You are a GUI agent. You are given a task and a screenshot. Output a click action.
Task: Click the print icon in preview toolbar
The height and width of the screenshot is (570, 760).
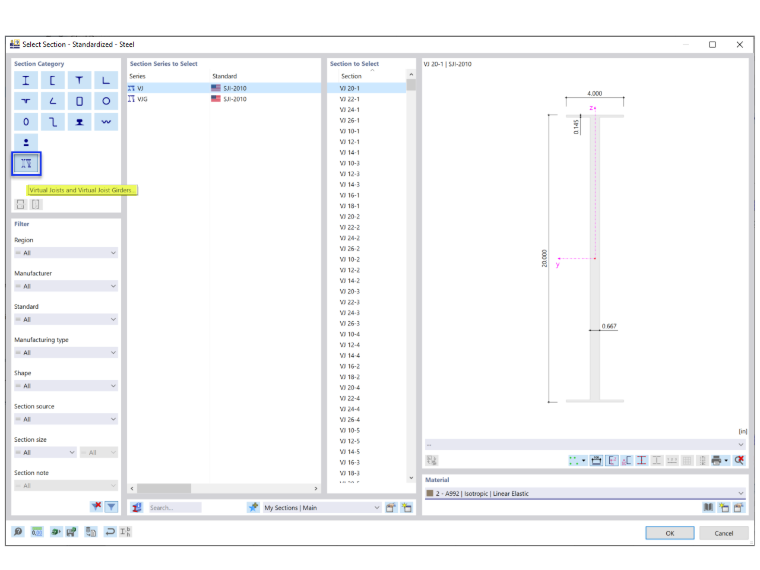point(716,460)
